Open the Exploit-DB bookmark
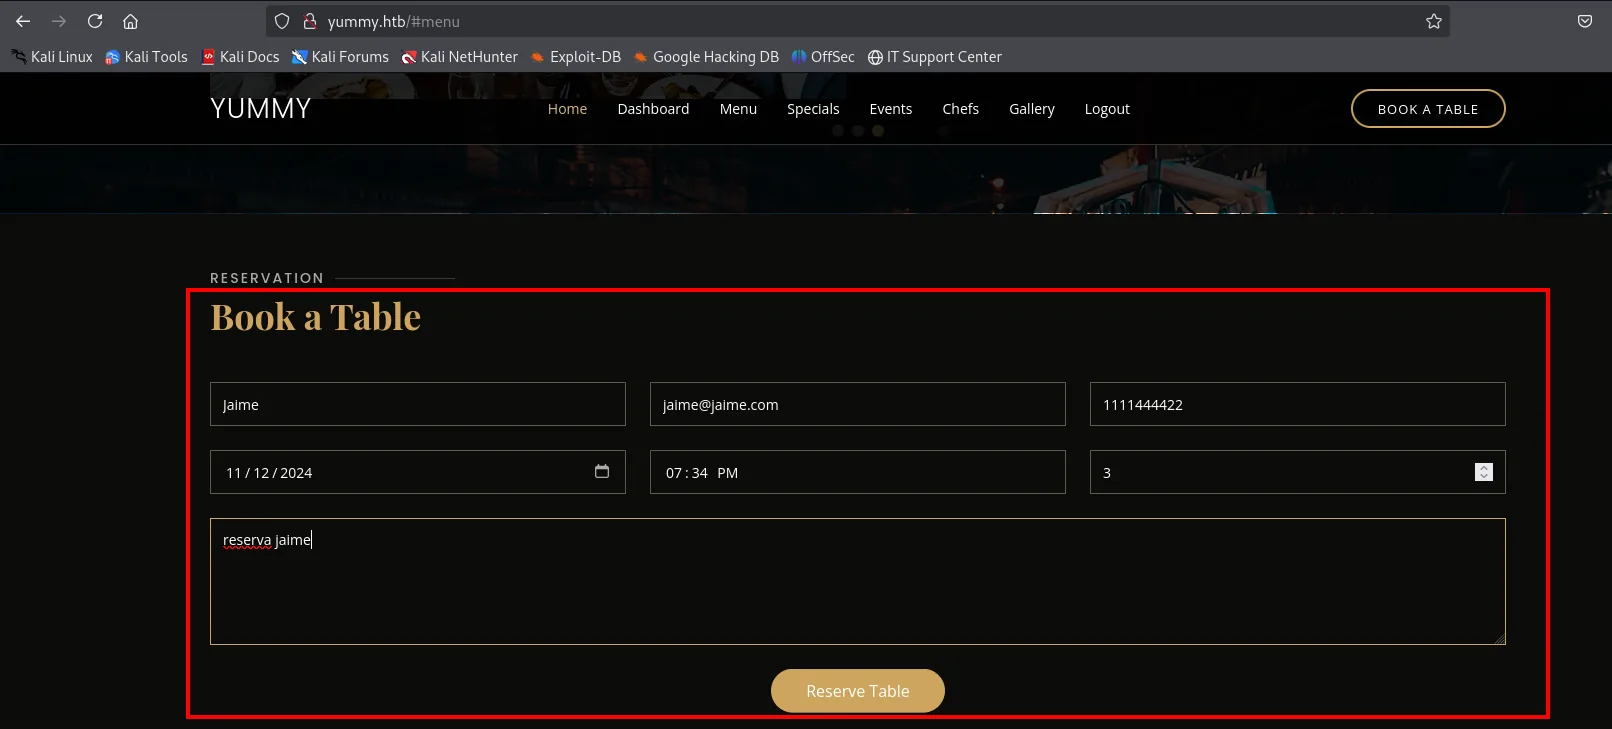This screenshot has height=729, width=1612. [x=575, y=57]
